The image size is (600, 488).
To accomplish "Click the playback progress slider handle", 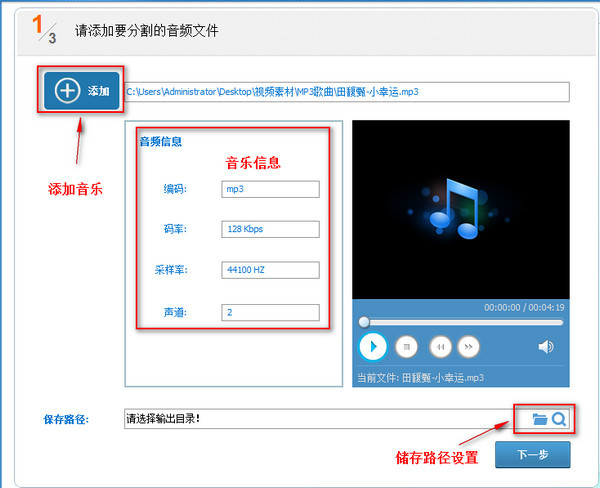I will click(x=364, y=322).
